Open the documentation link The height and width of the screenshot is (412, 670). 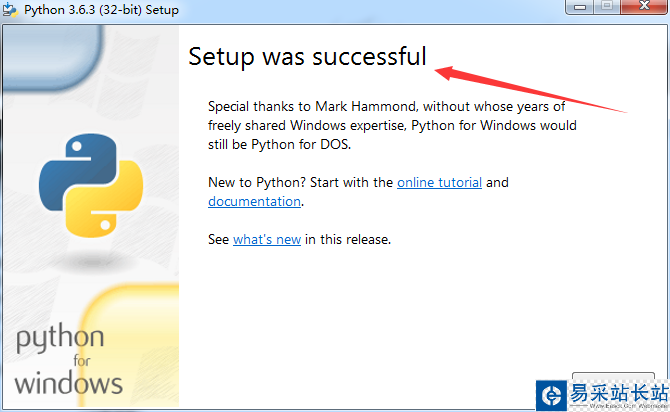[x=254, y=201]
